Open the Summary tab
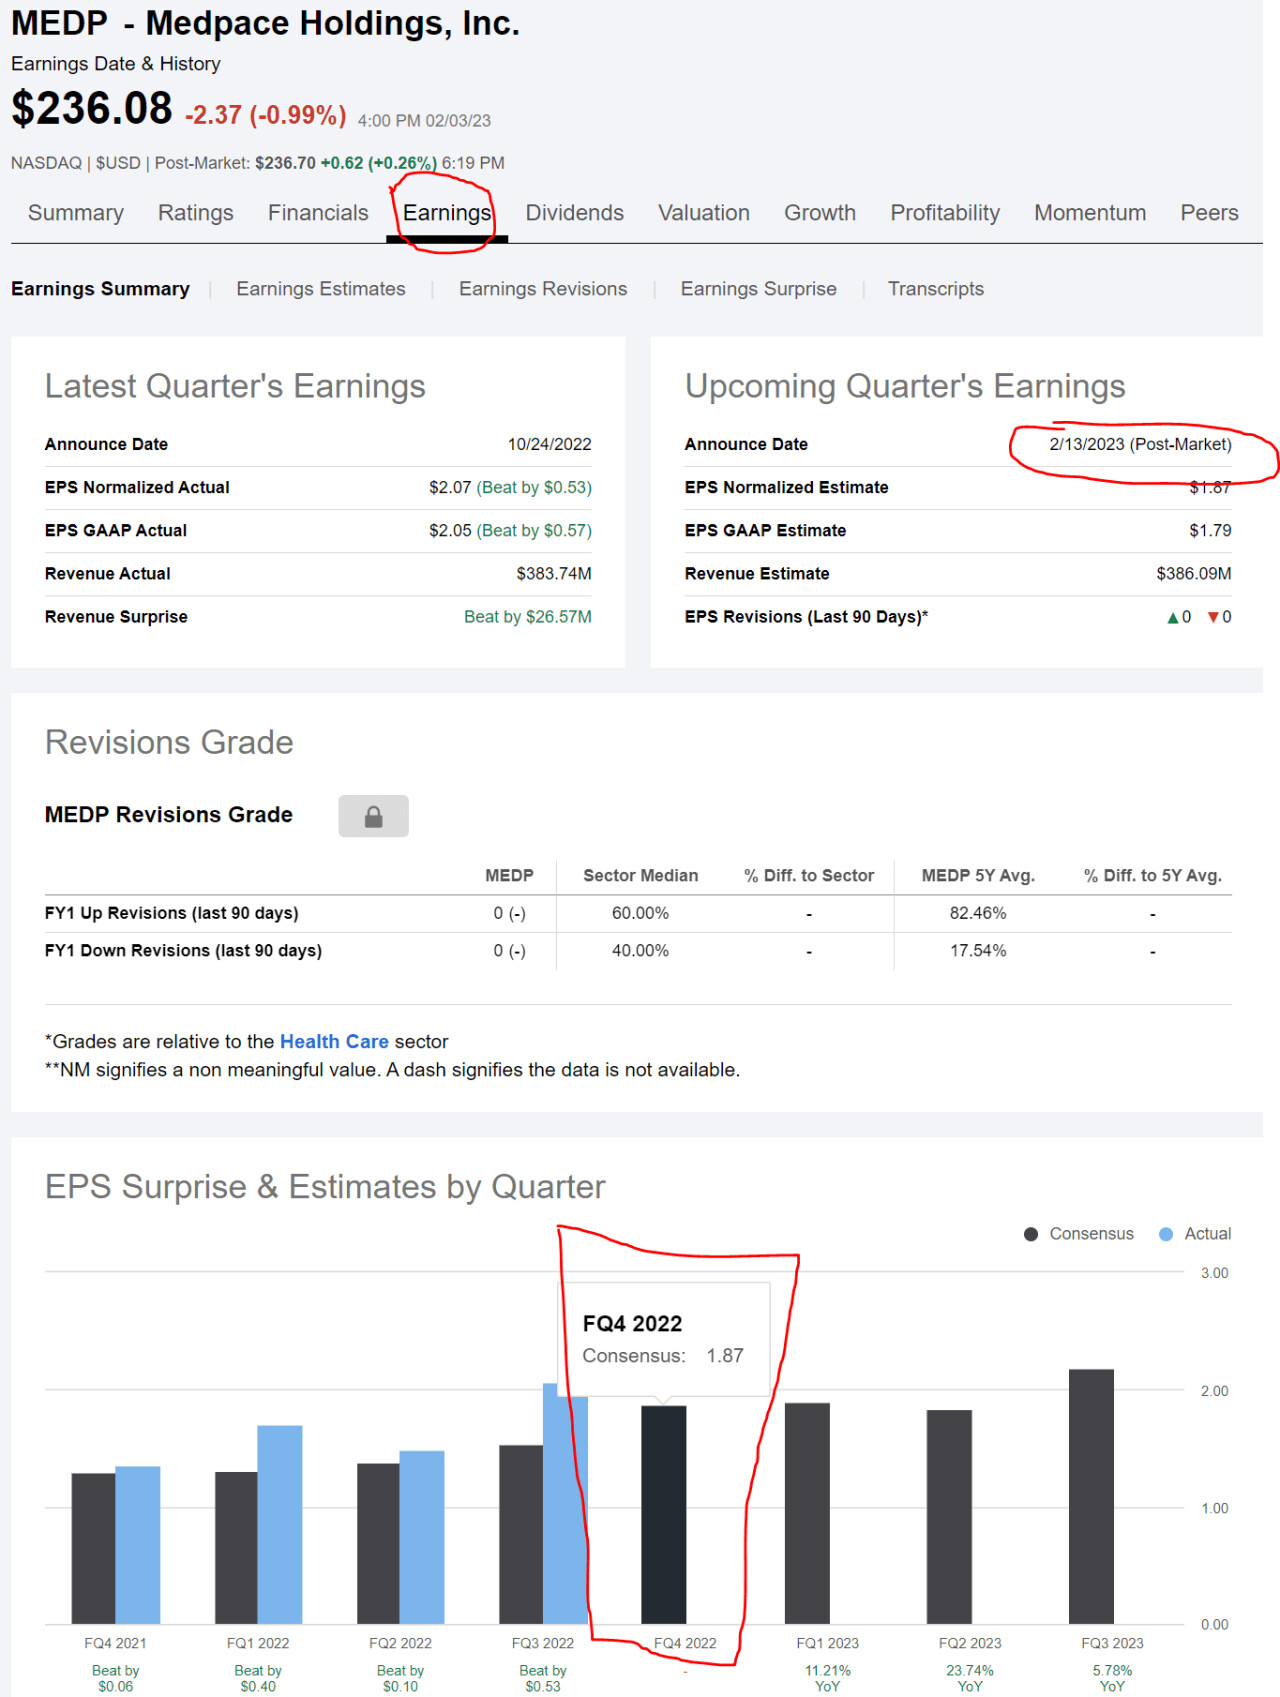 tap(76, 213)
